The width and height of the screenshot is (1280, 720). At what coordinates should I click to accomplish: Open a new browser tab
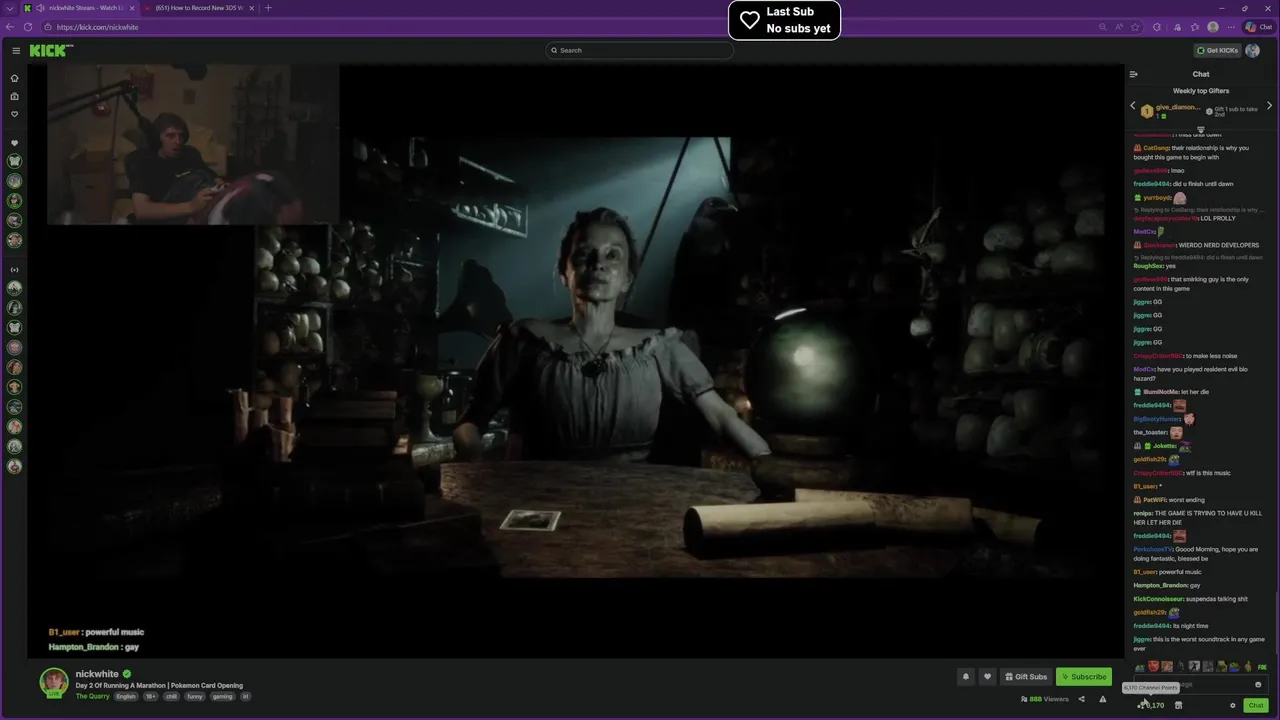pyautogui.click(x=267, y=8)
